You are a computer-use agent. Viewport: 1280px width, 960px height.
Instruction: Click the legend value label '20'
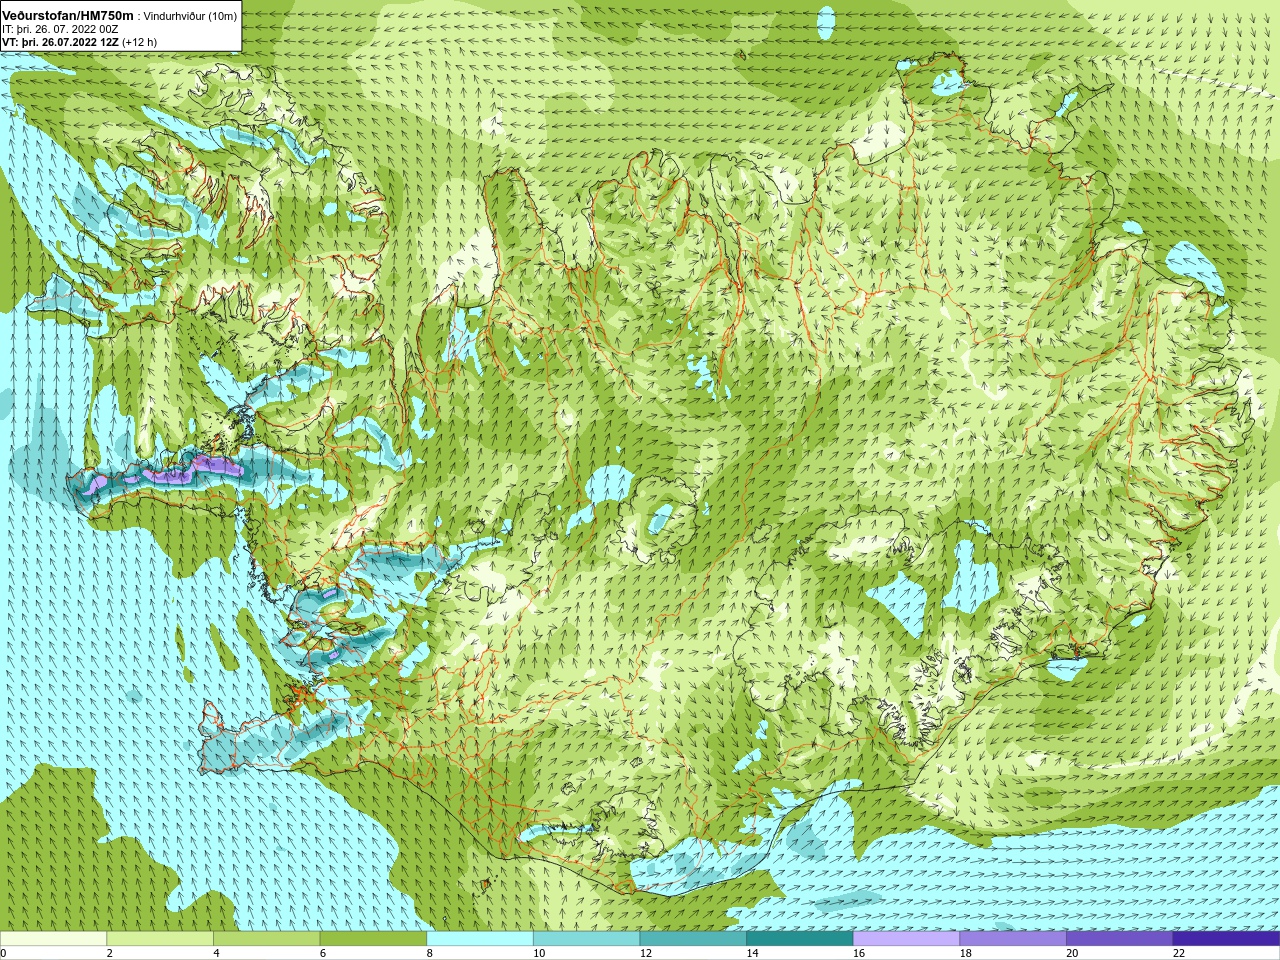point(1072,953)
